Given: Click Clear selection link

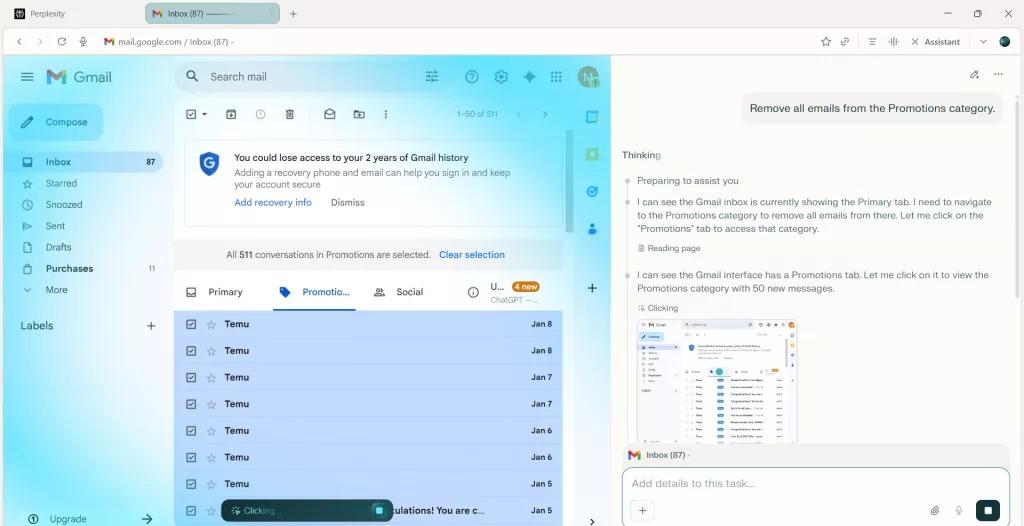Looking at the screenshot, I should (472, 255).
